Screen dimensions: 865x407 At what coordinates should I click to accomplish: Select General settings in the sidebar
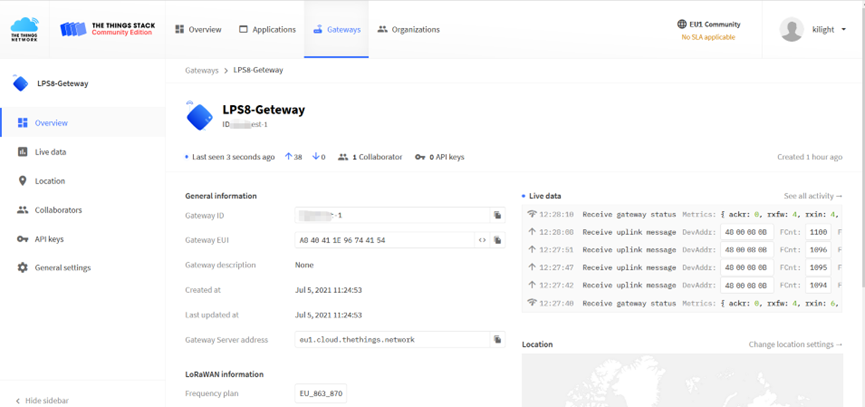[83, 268]
